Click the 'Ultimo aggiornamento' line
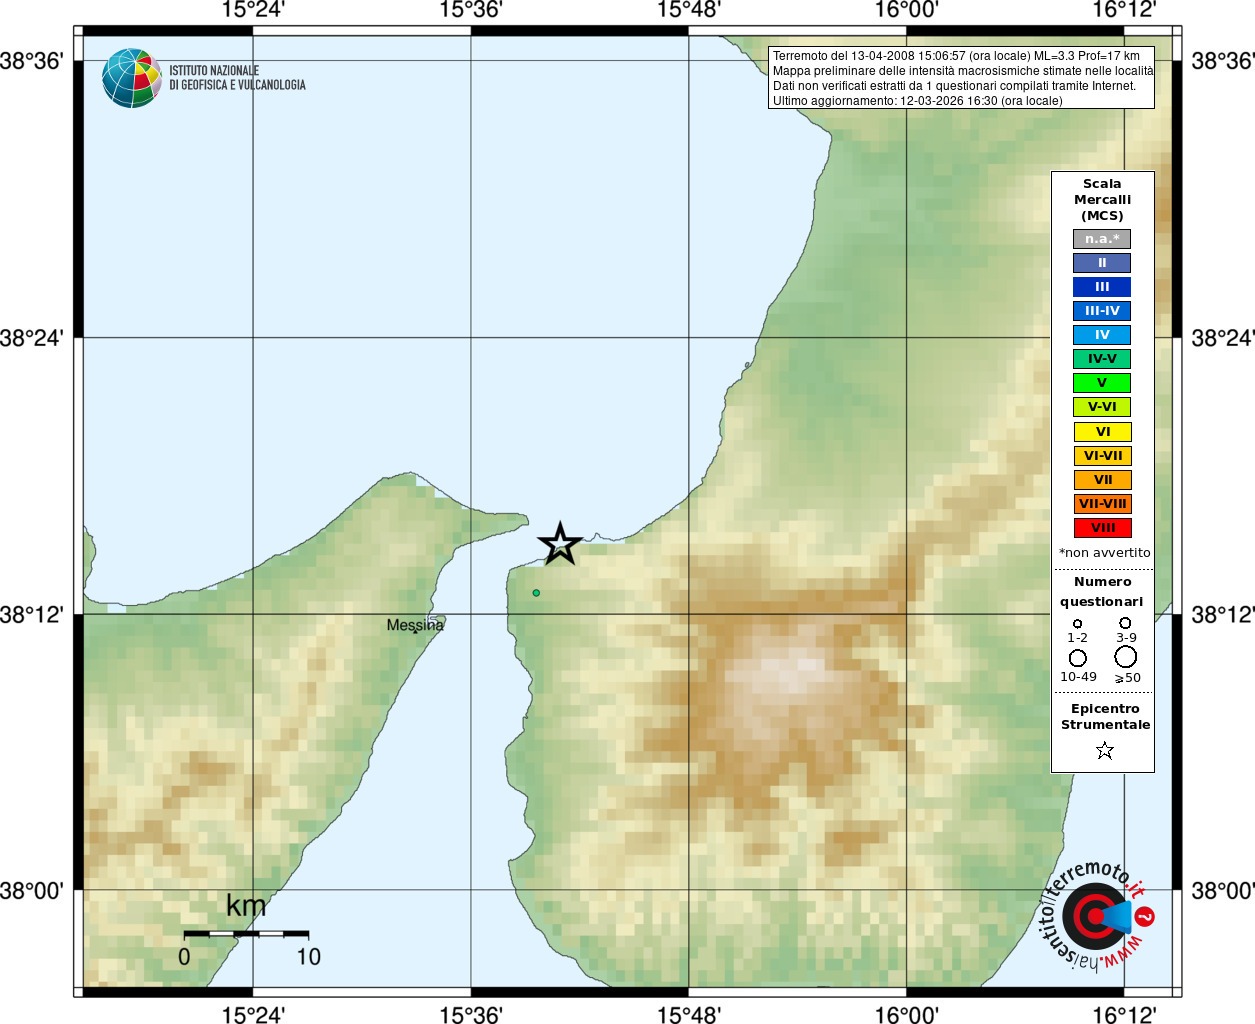1255x1024 pixels. (x=917, y=101)
